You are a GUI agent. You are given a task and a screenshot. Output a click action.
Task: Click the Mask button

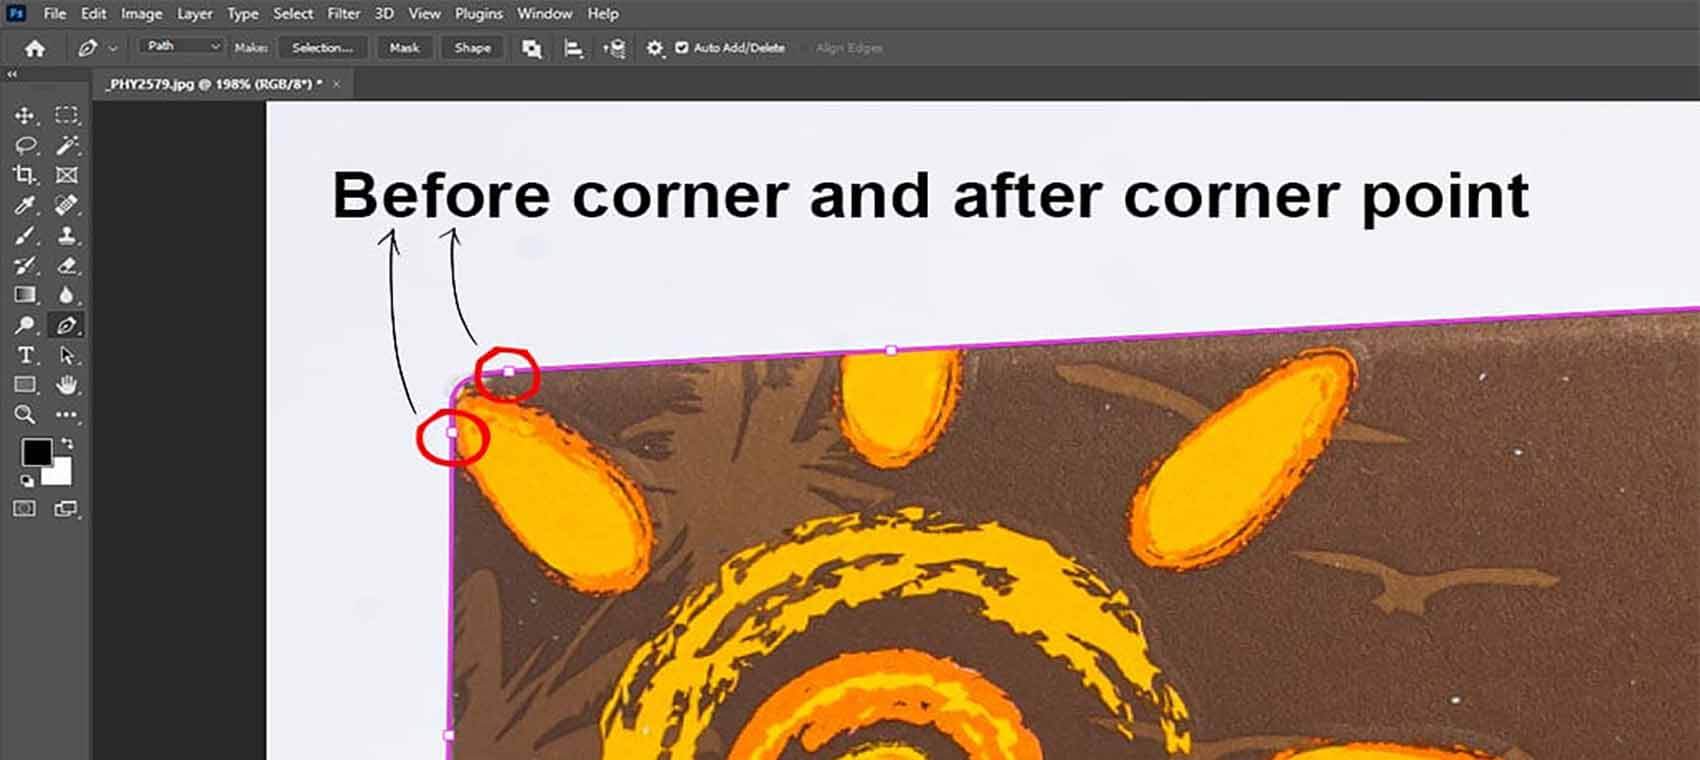tap(404, 47)
